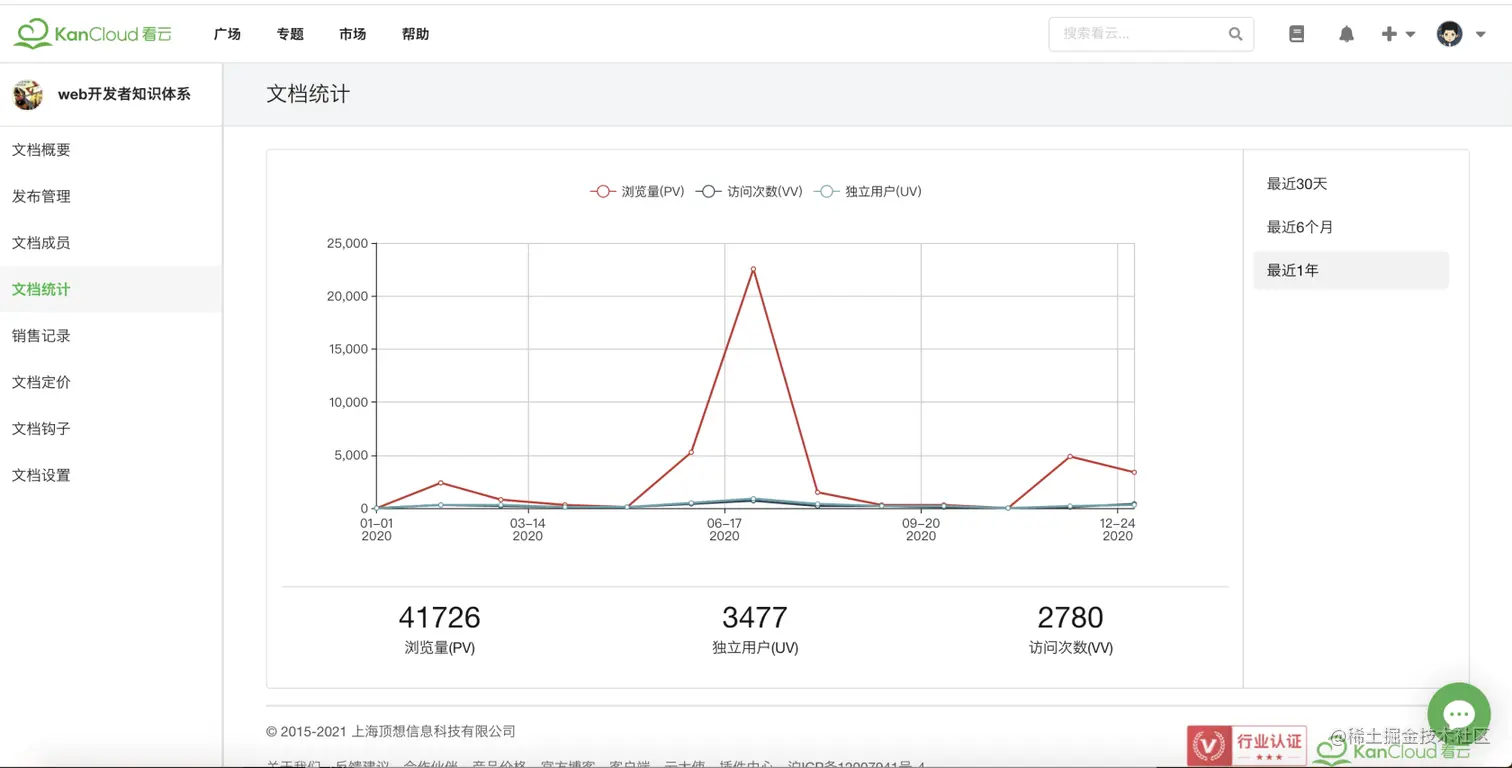Click the 10,000 y-axis label

(347, 402)
